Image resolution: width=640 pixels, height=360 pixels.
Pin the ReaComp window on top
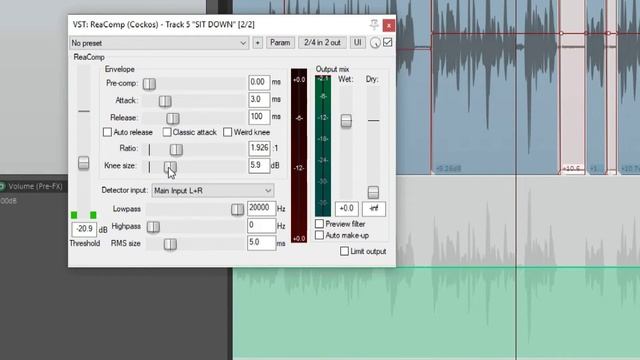coord(374,24)
